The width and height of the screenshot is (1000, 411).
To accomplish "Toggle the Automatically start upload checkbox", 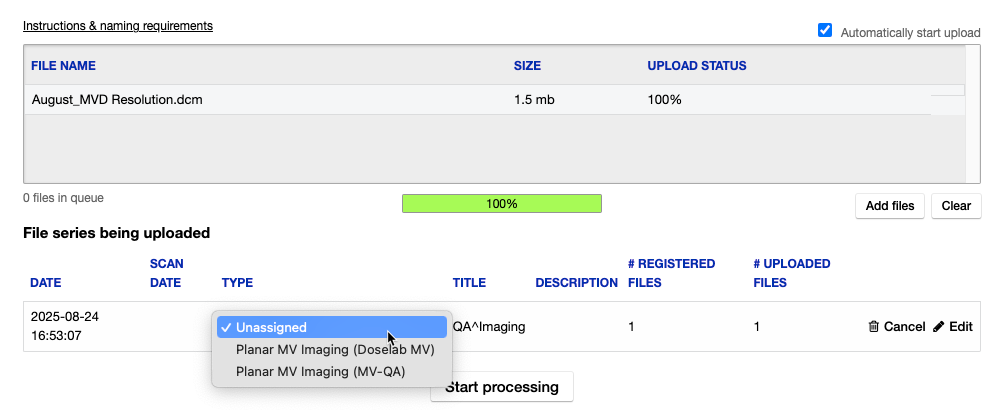I will [x=825, y=31].
